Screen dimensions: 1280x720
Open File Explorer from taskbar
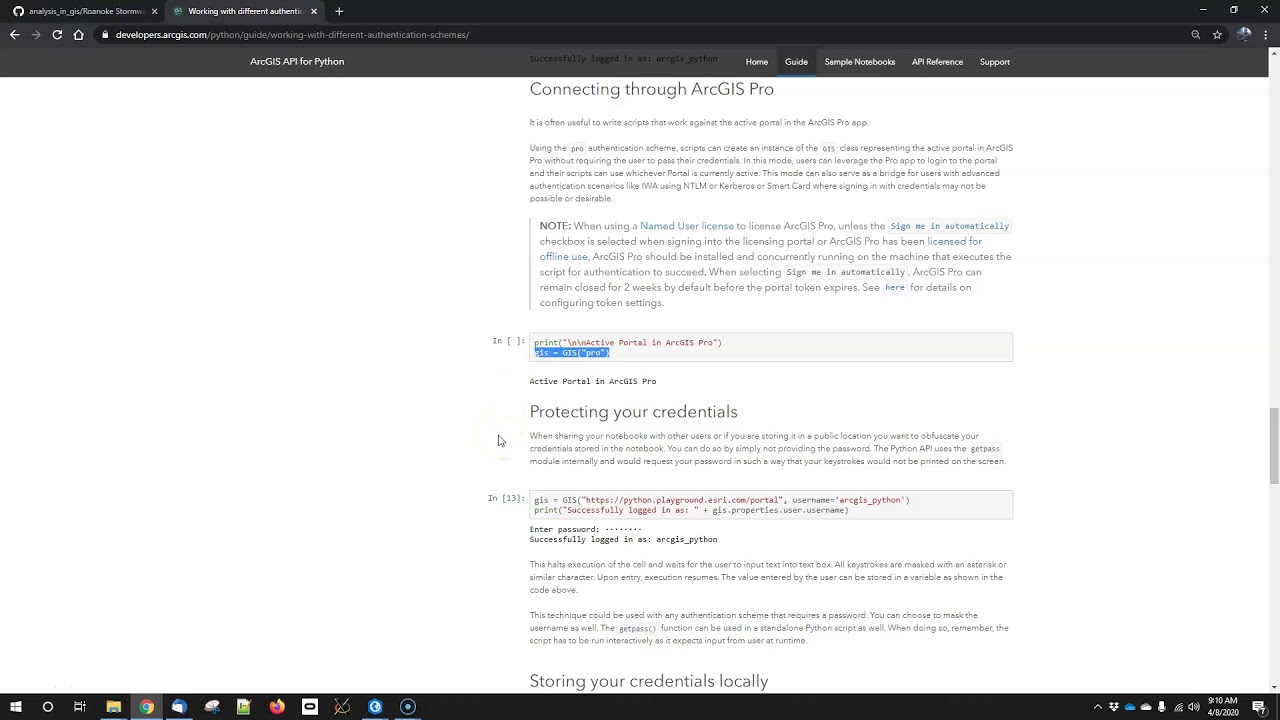[114, 707]
